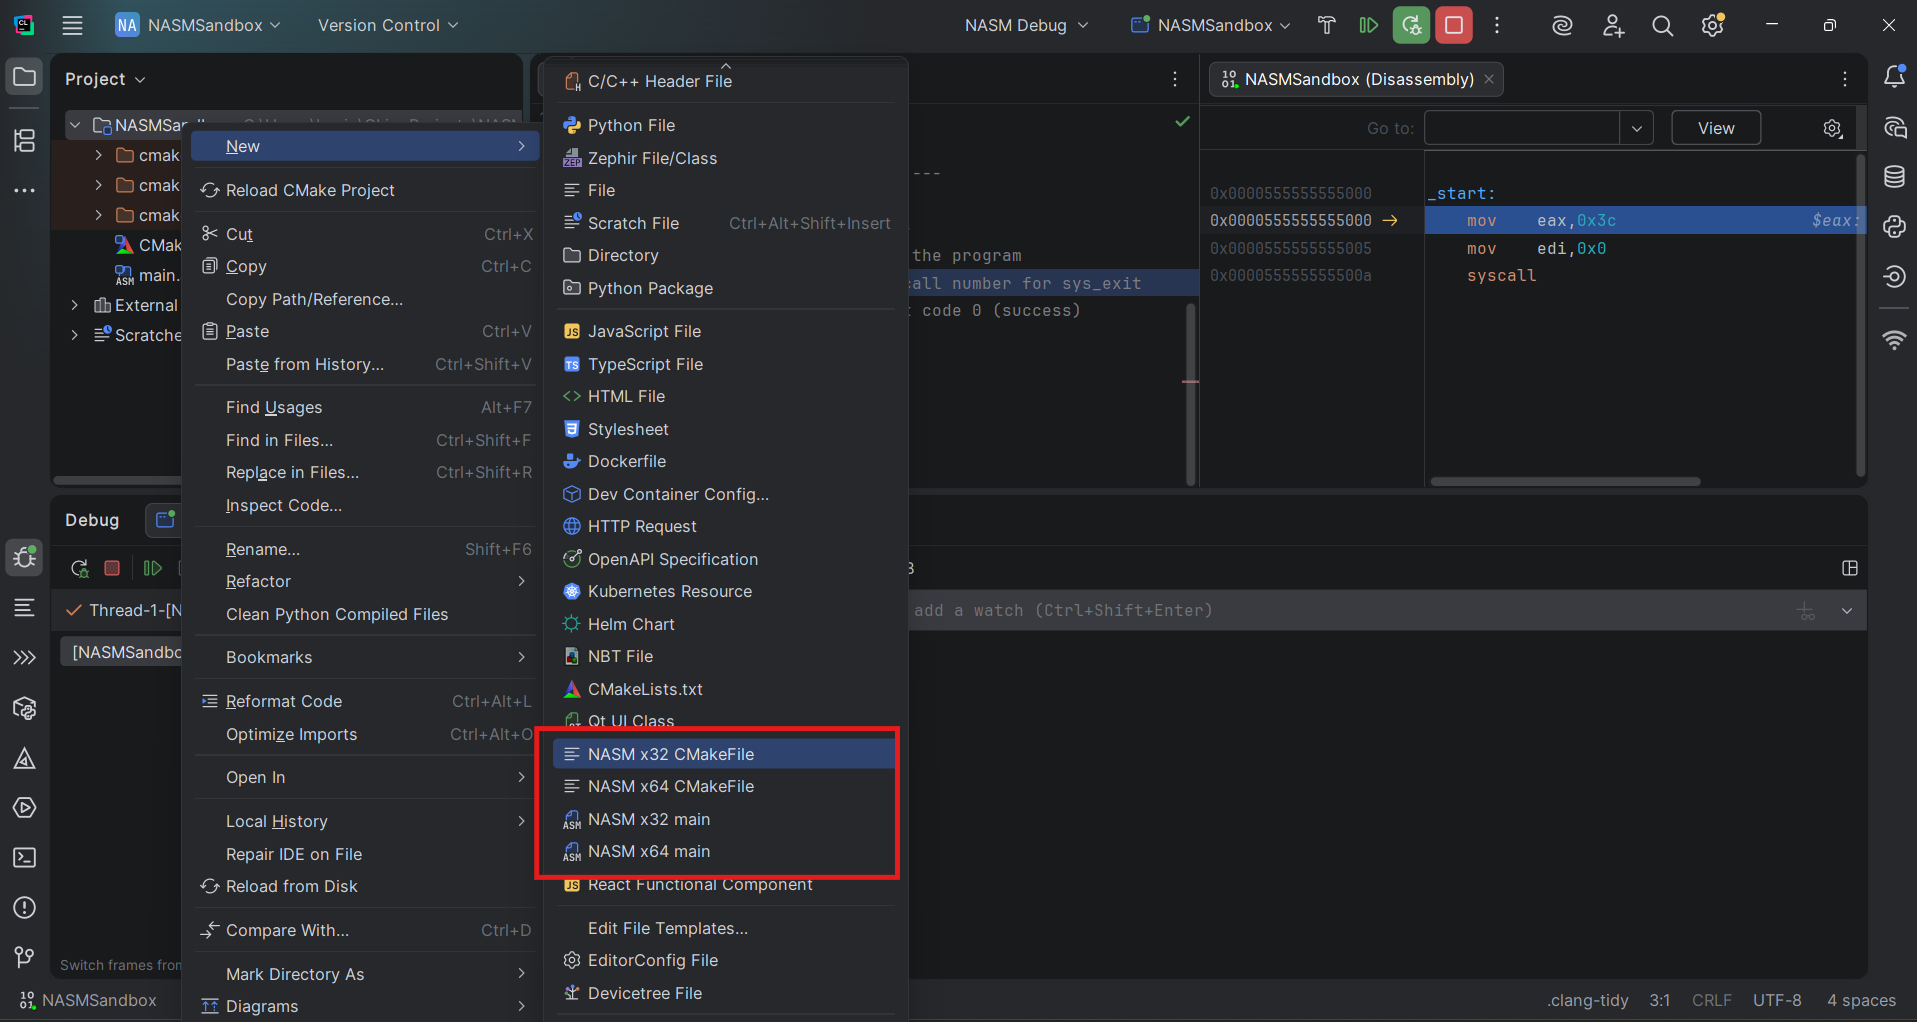The image size is (1917, 1022).
Task: Open NASM Debug configuration dropdown
Action: point(1026,25)
